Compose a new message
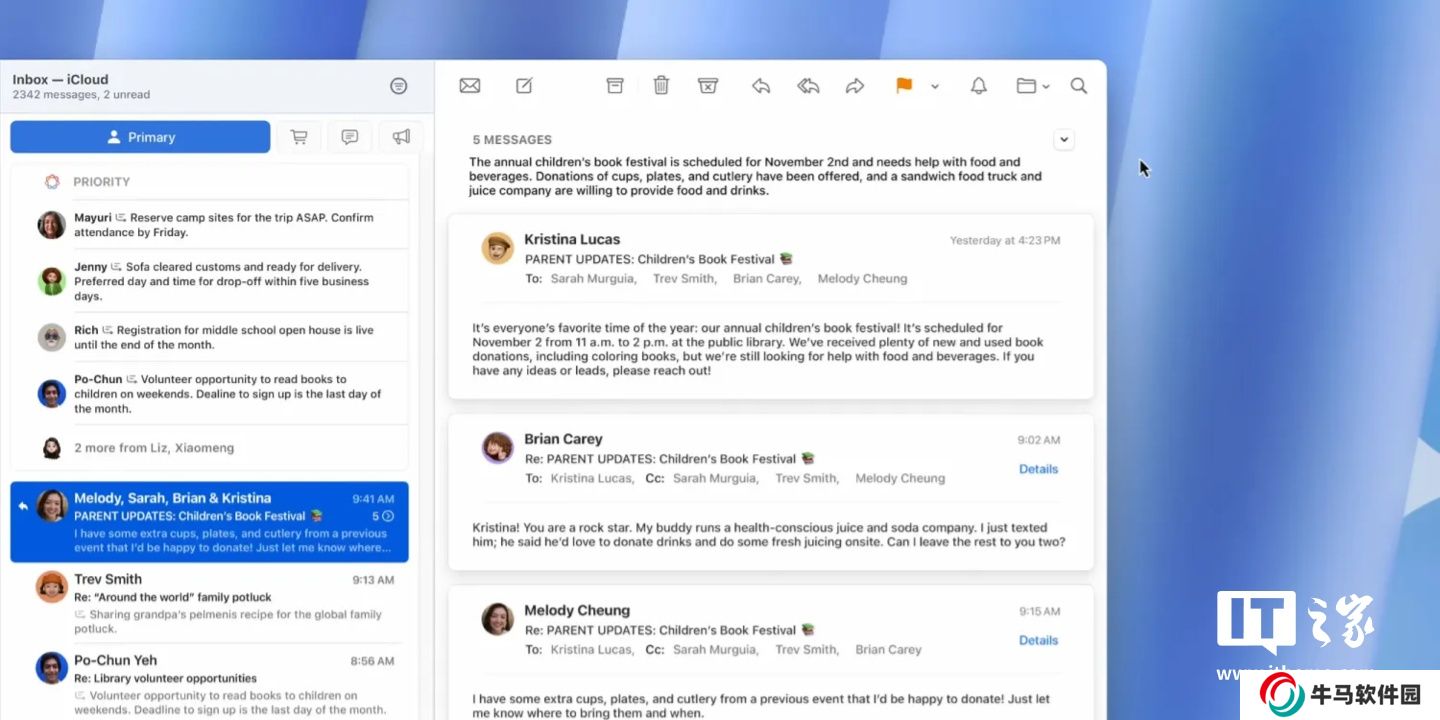 pos(524,86)
